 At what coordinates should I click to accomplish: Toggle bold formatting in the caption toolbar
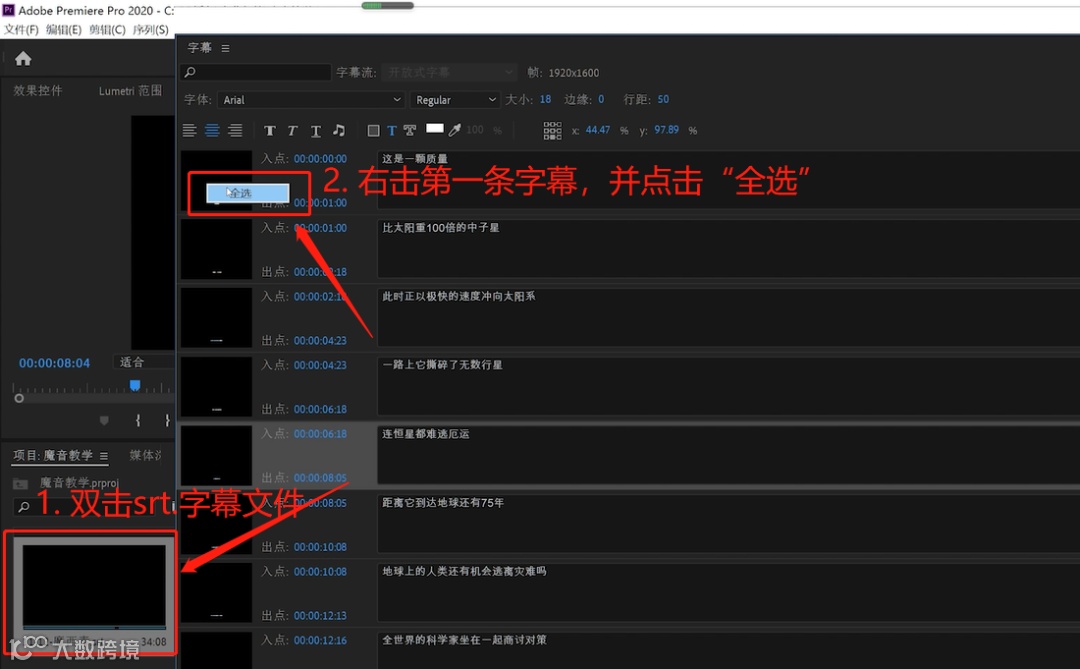coord(270,130)
